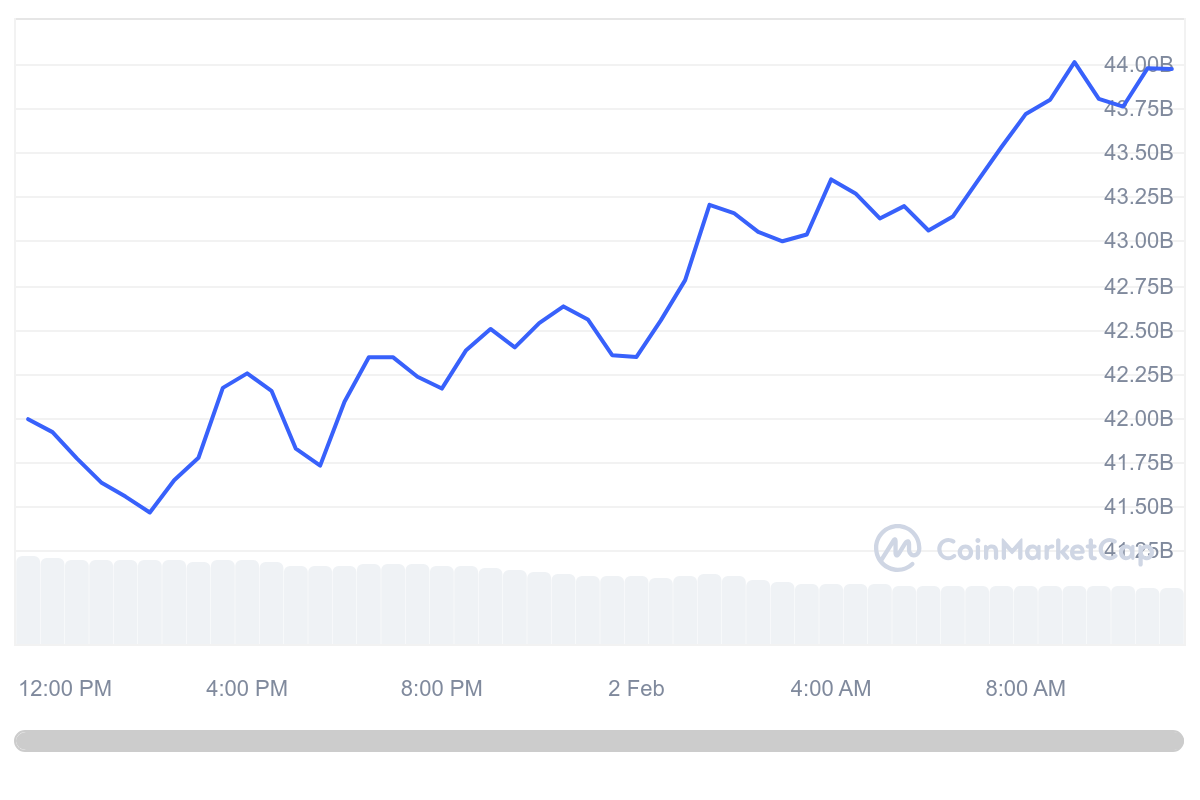
Task: Click the 12:00 PM time axis label
Action: pyautogui.click(x=66, y=689)
